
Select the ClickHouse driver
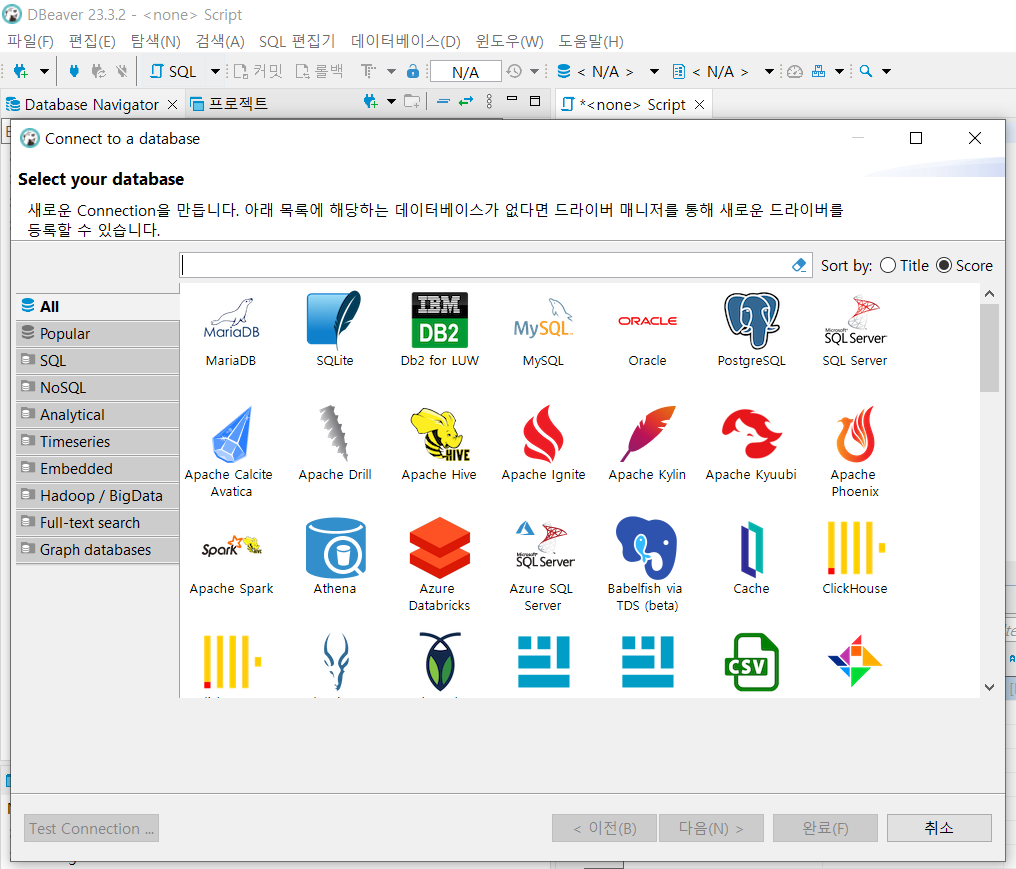[855, 557]
